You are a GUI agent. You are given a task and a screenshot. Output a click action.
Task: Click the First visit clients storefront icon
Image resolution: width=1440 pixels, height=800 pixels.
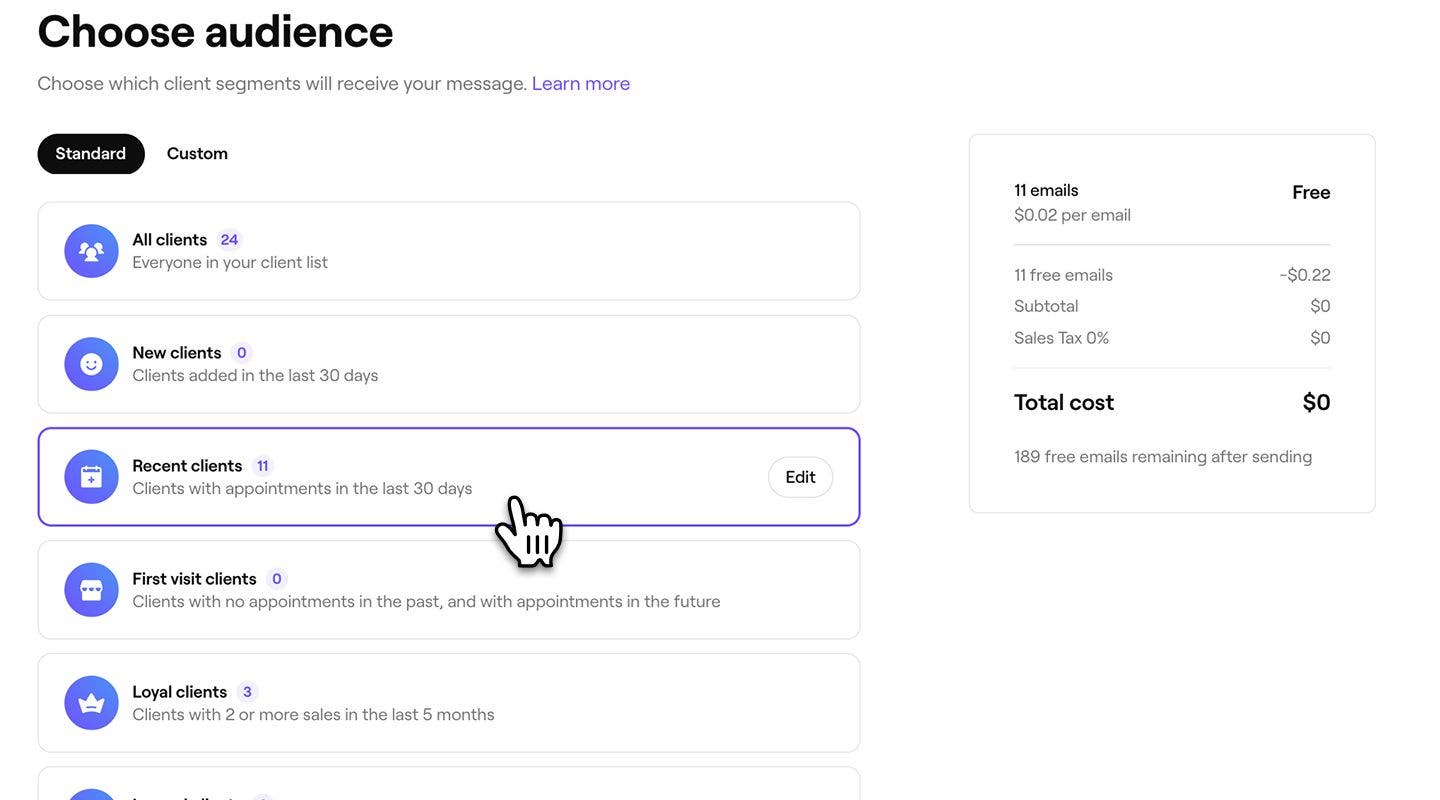tap(91, 590)
